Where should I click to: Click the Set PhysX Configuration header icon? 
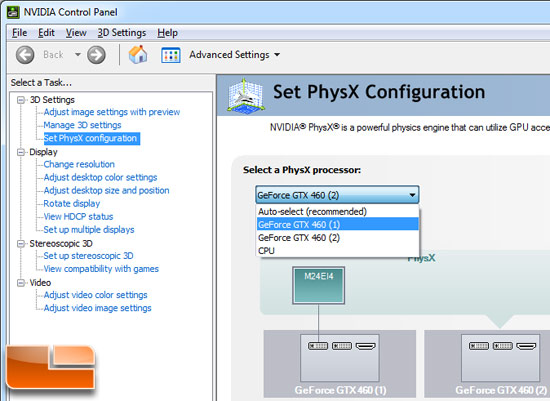[x=245, y=96]
